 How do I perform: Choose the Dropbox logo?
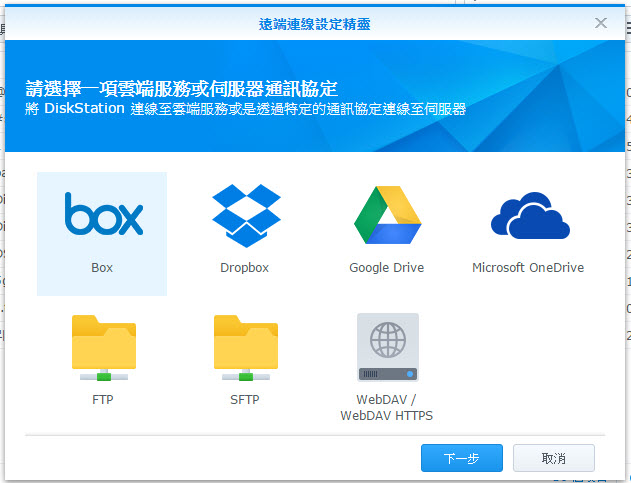pyautogui.click(x=246, y=215)
